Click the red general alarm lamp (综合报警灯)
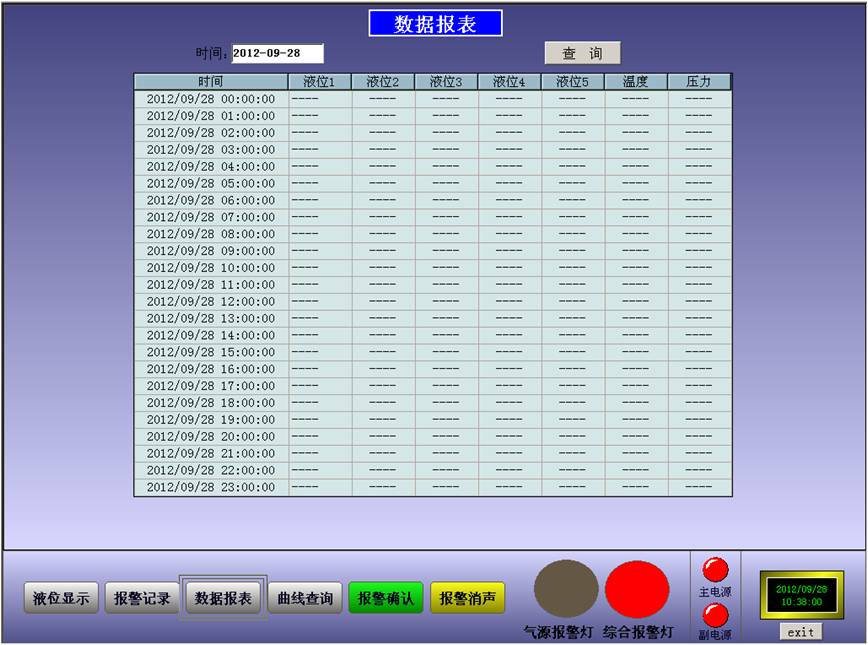Viewport: 868px width, 645px height. pos(637,589)
